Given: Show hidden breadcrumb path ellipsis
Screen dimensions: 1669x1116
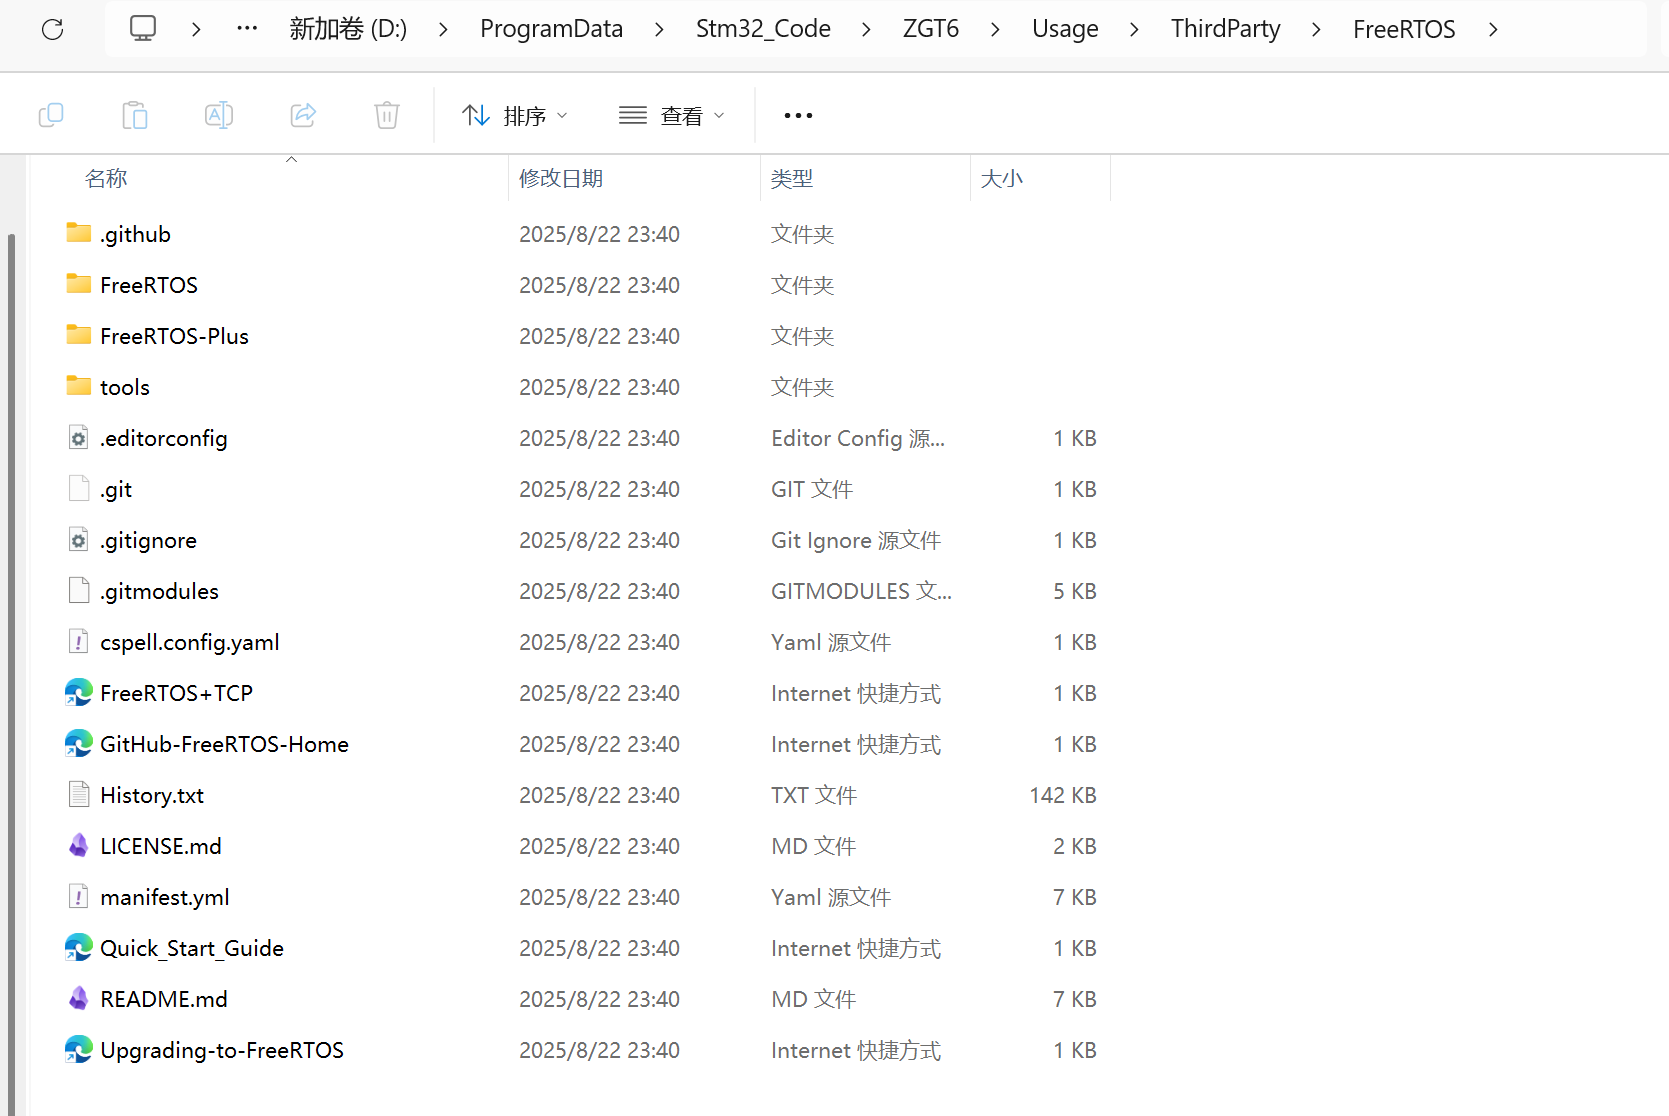Looking at the screenshot, I should tap(247, 29).
